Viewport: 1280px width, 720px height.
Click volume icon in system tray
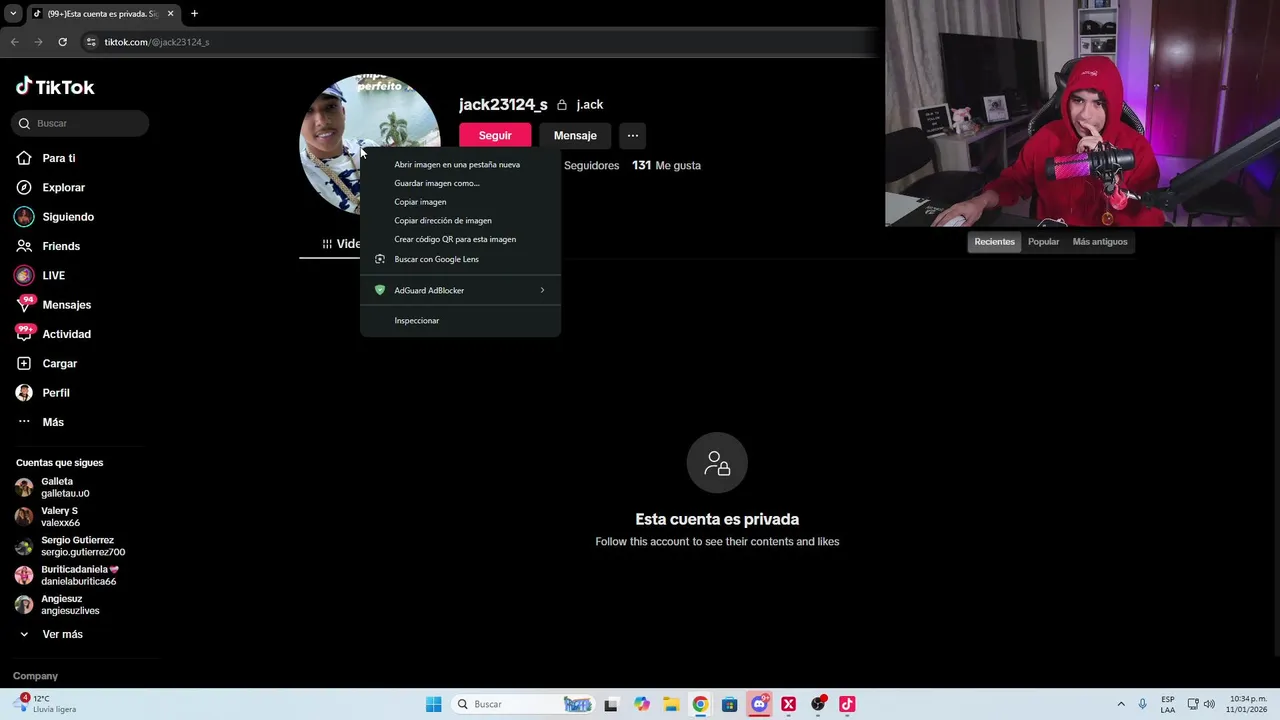[1208, 704]
